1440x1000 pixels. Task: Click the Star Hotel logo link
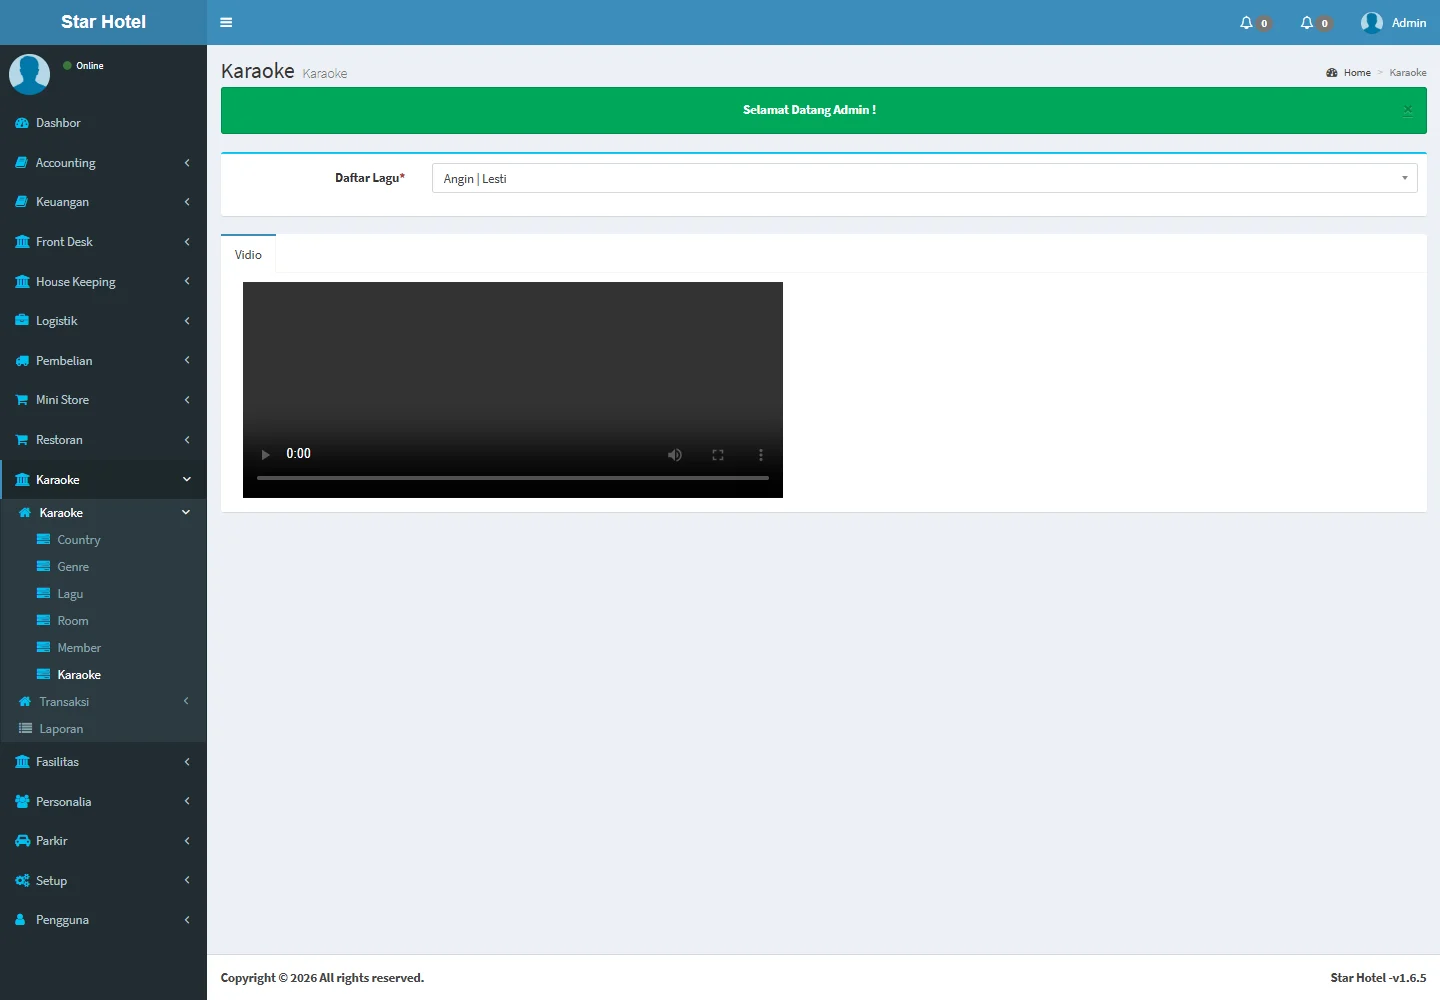click(103, 22)
